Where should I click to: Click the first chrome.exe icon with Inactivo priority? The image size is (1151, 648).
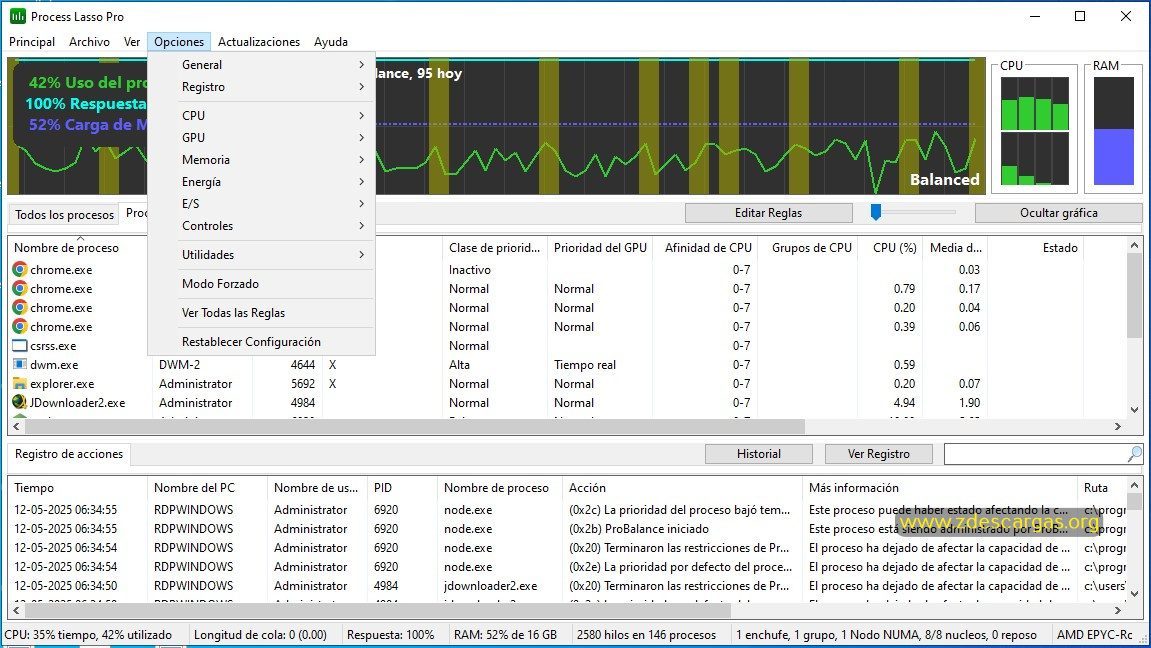tap(20, 269)
